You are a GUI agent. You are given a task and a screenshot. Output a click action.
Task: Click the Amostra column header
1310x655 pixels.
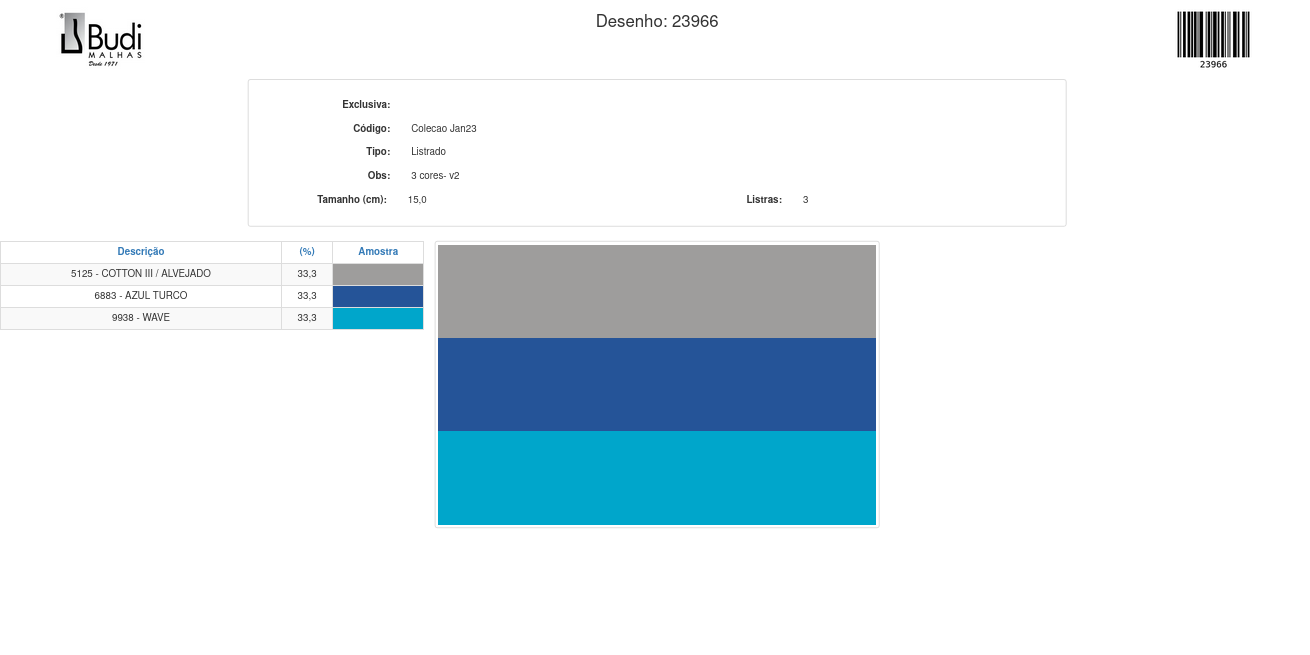point(378,252)
